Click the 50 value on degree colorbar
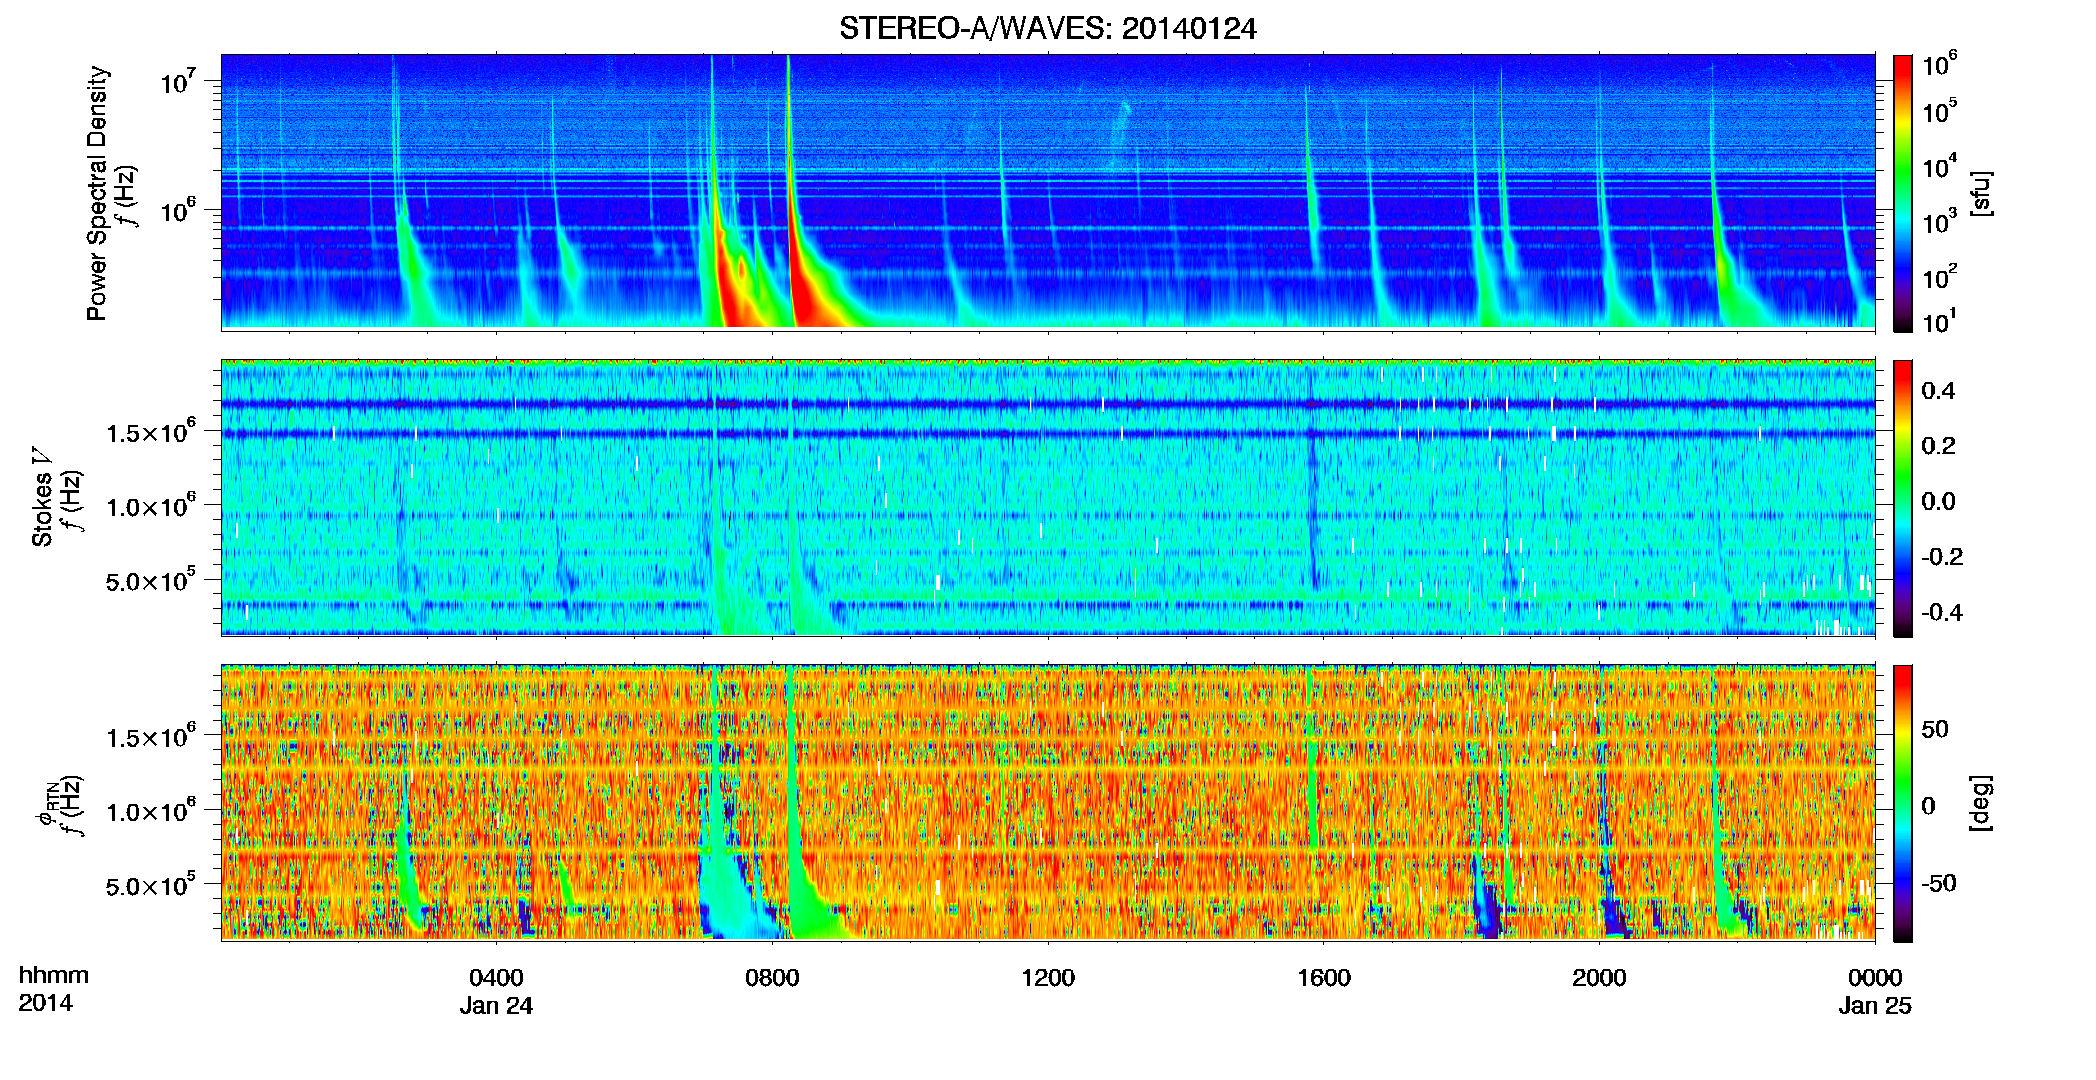The width and height of the screenshot is (2096, 1080). (x=1934, y=729)
